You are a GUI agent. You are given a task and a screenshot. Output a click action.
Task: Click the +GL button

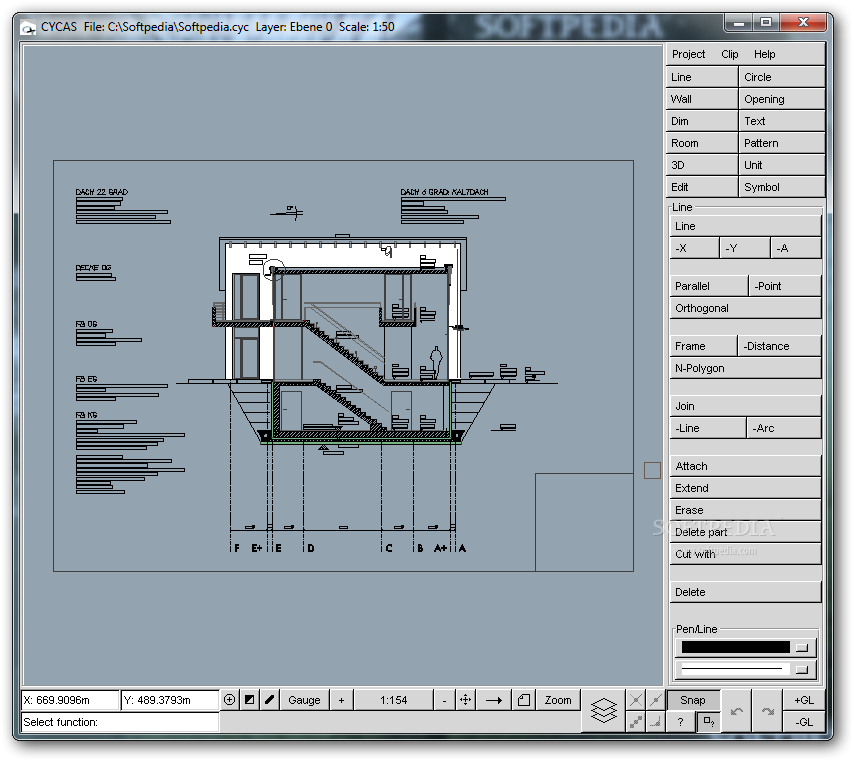804,700
